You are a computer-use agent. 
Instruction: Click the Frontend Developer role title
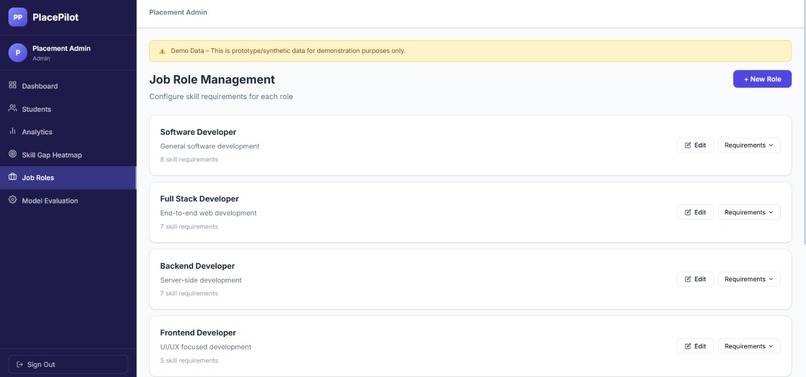pos(198,333)
